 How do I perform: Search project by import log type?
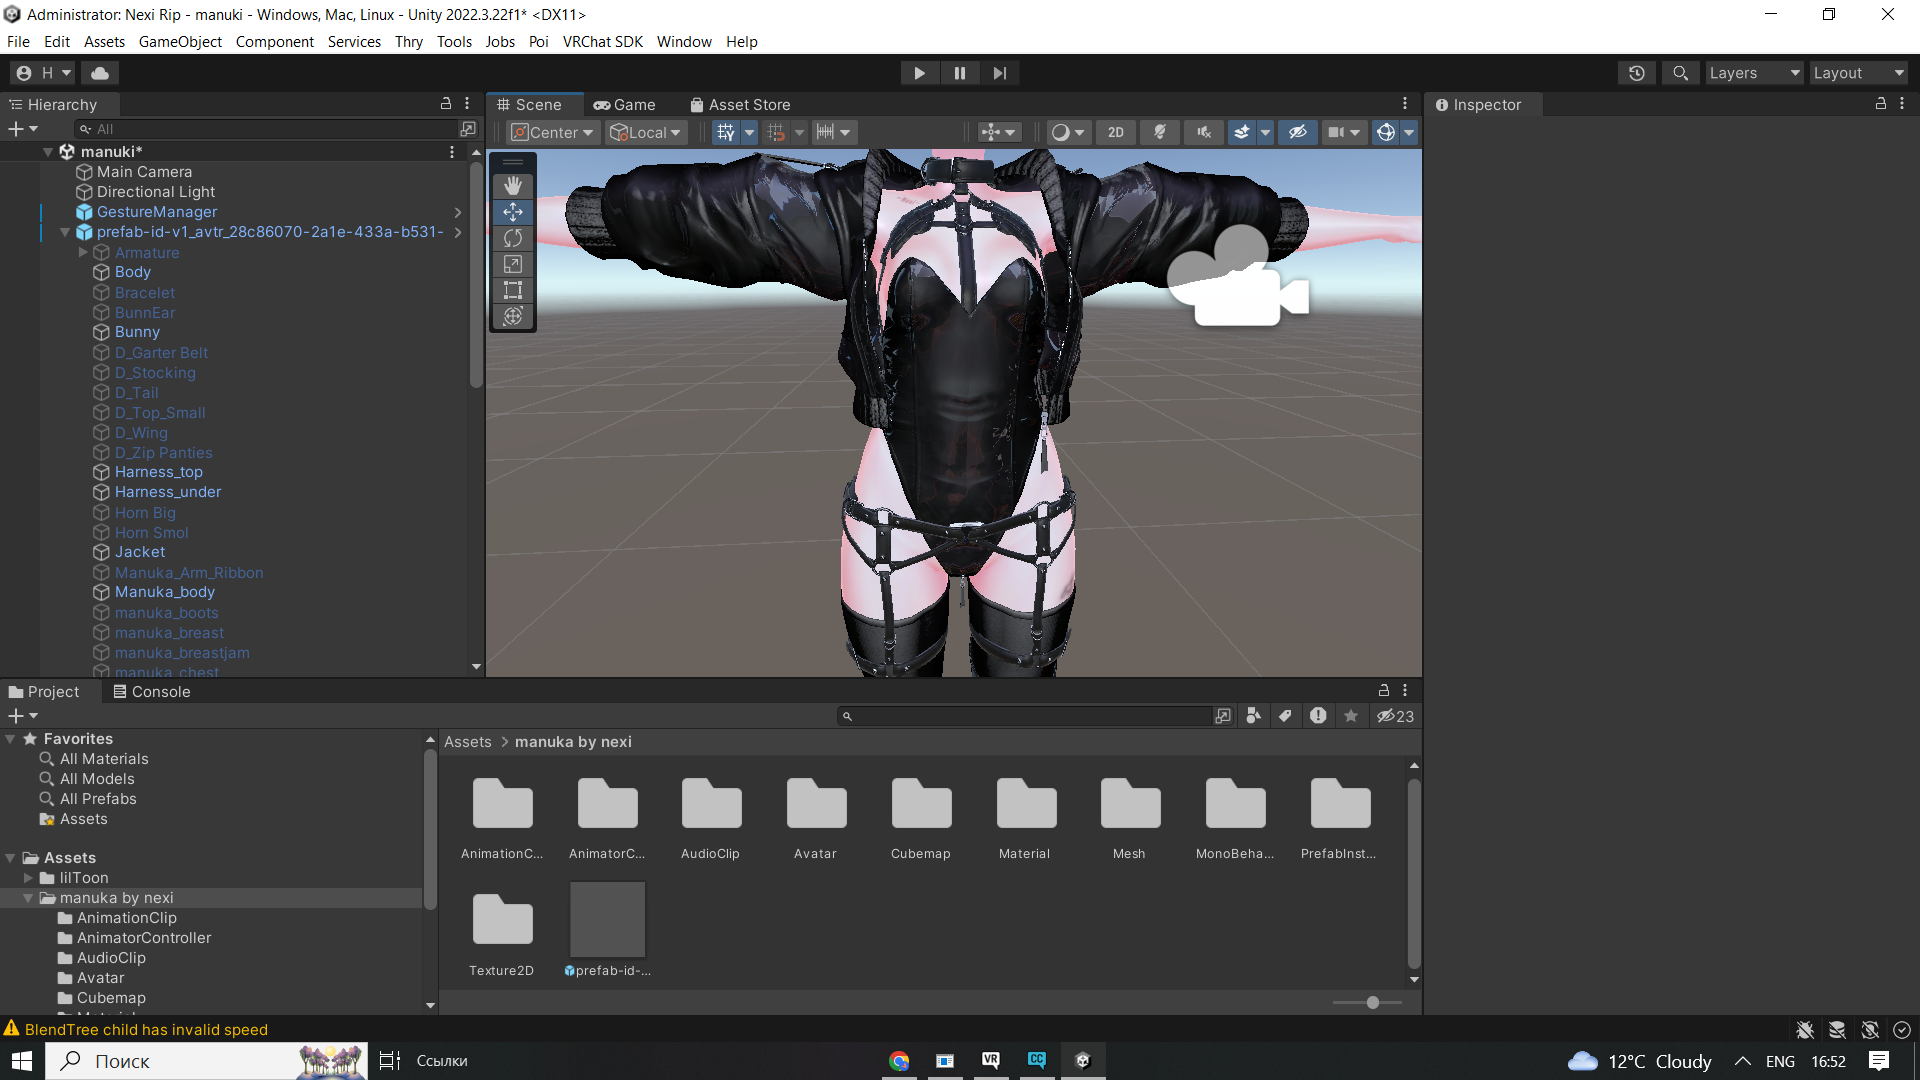coord(1318,716)
